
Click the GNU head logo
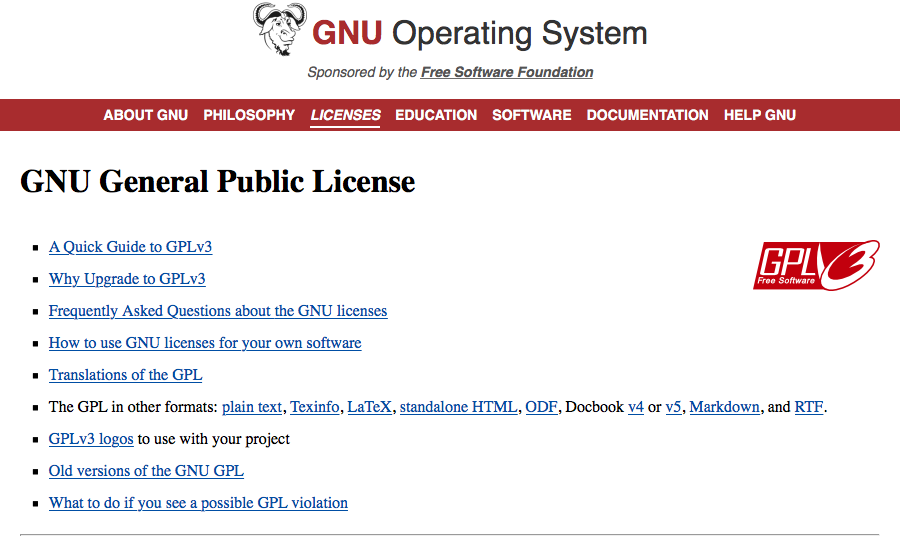tap(280, 29)
